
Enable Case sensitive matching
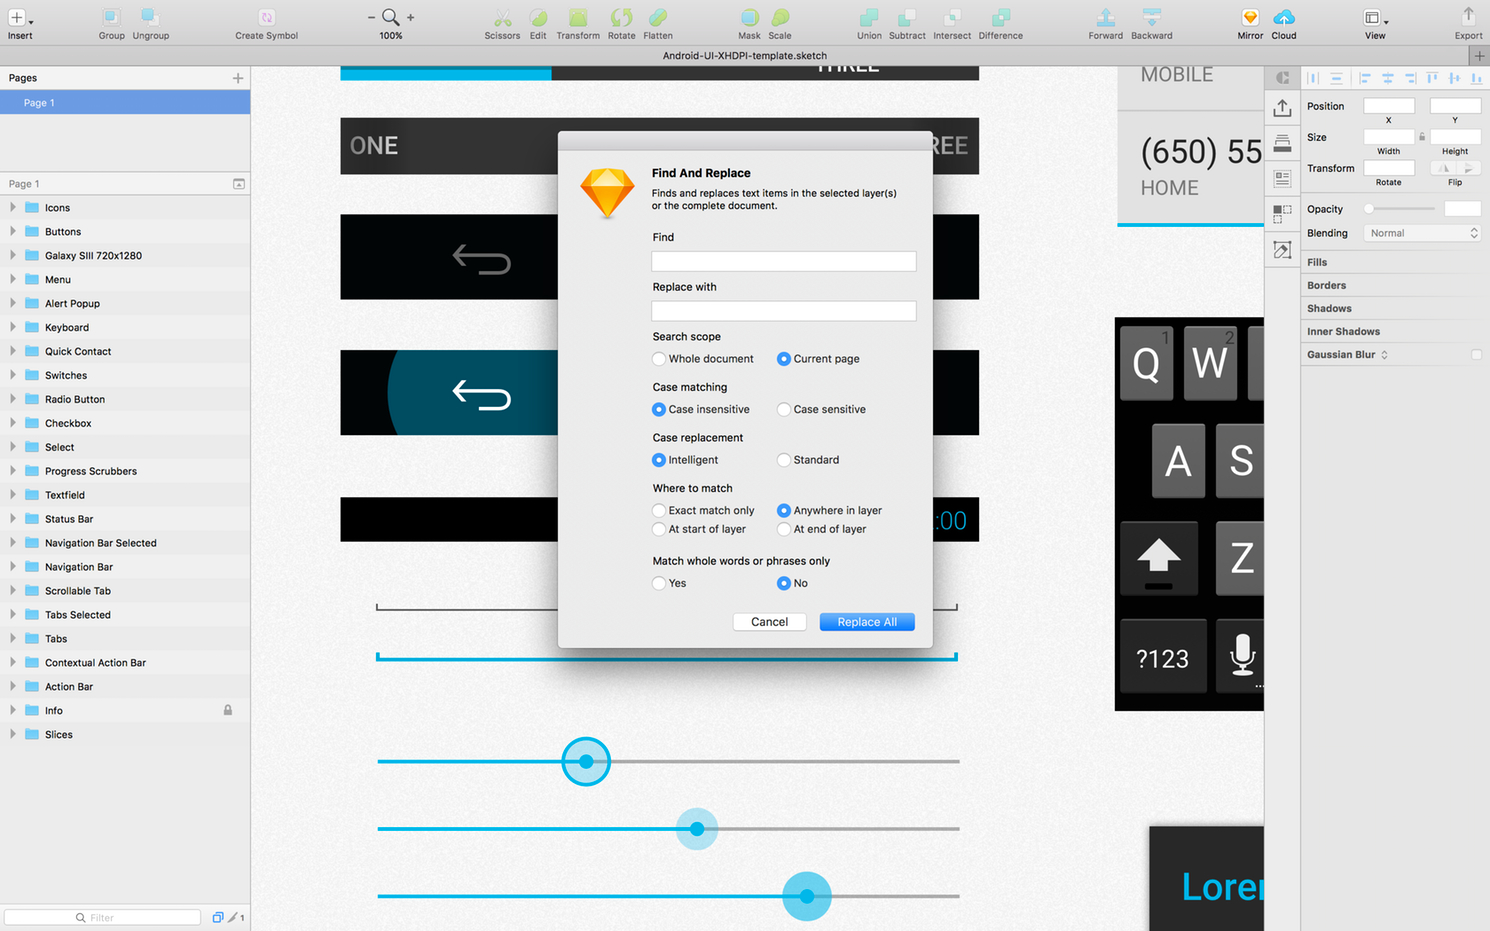point(783,409)
